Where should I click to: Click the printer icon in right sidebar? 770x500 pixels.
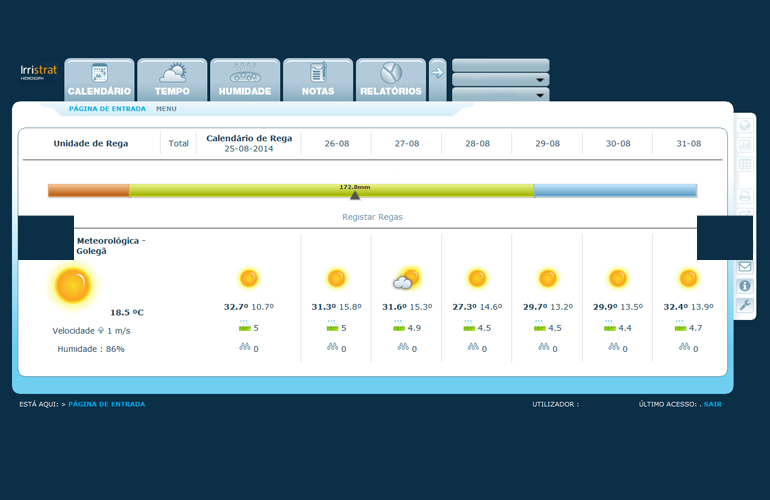(x=745, y=195)
